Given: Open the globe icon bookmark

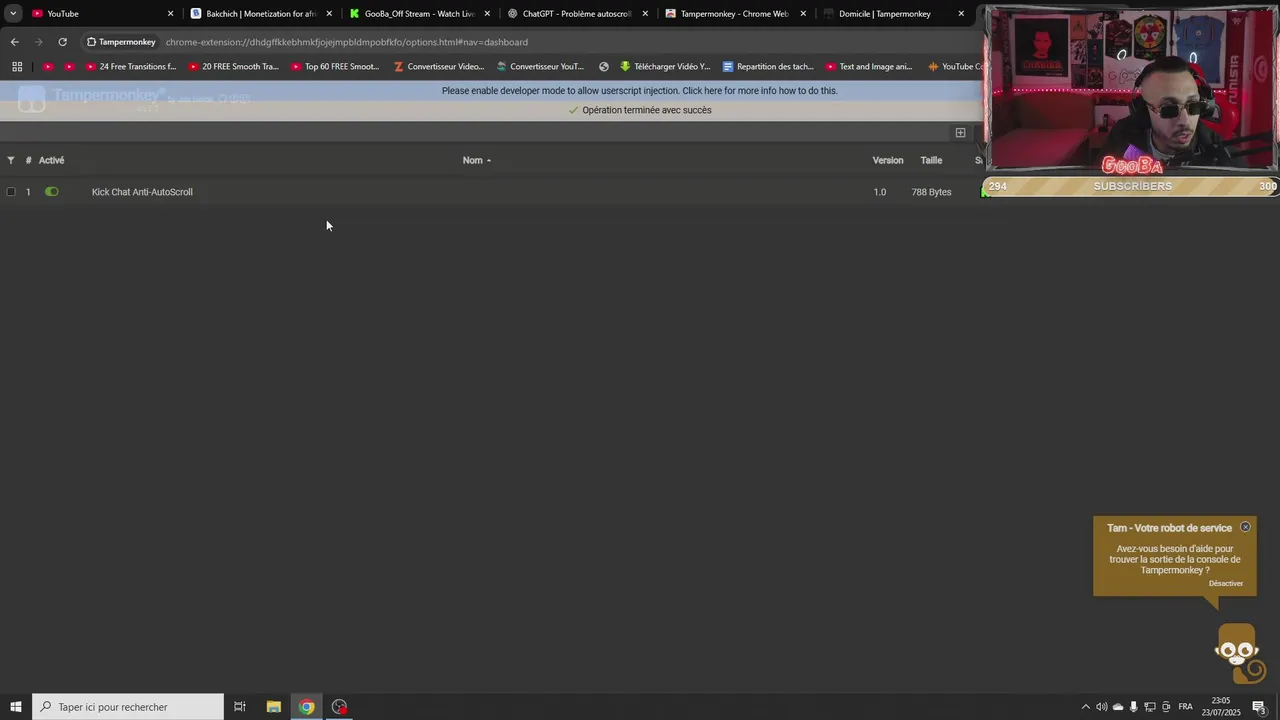Looking at the screenshot, I should [604, 67].
